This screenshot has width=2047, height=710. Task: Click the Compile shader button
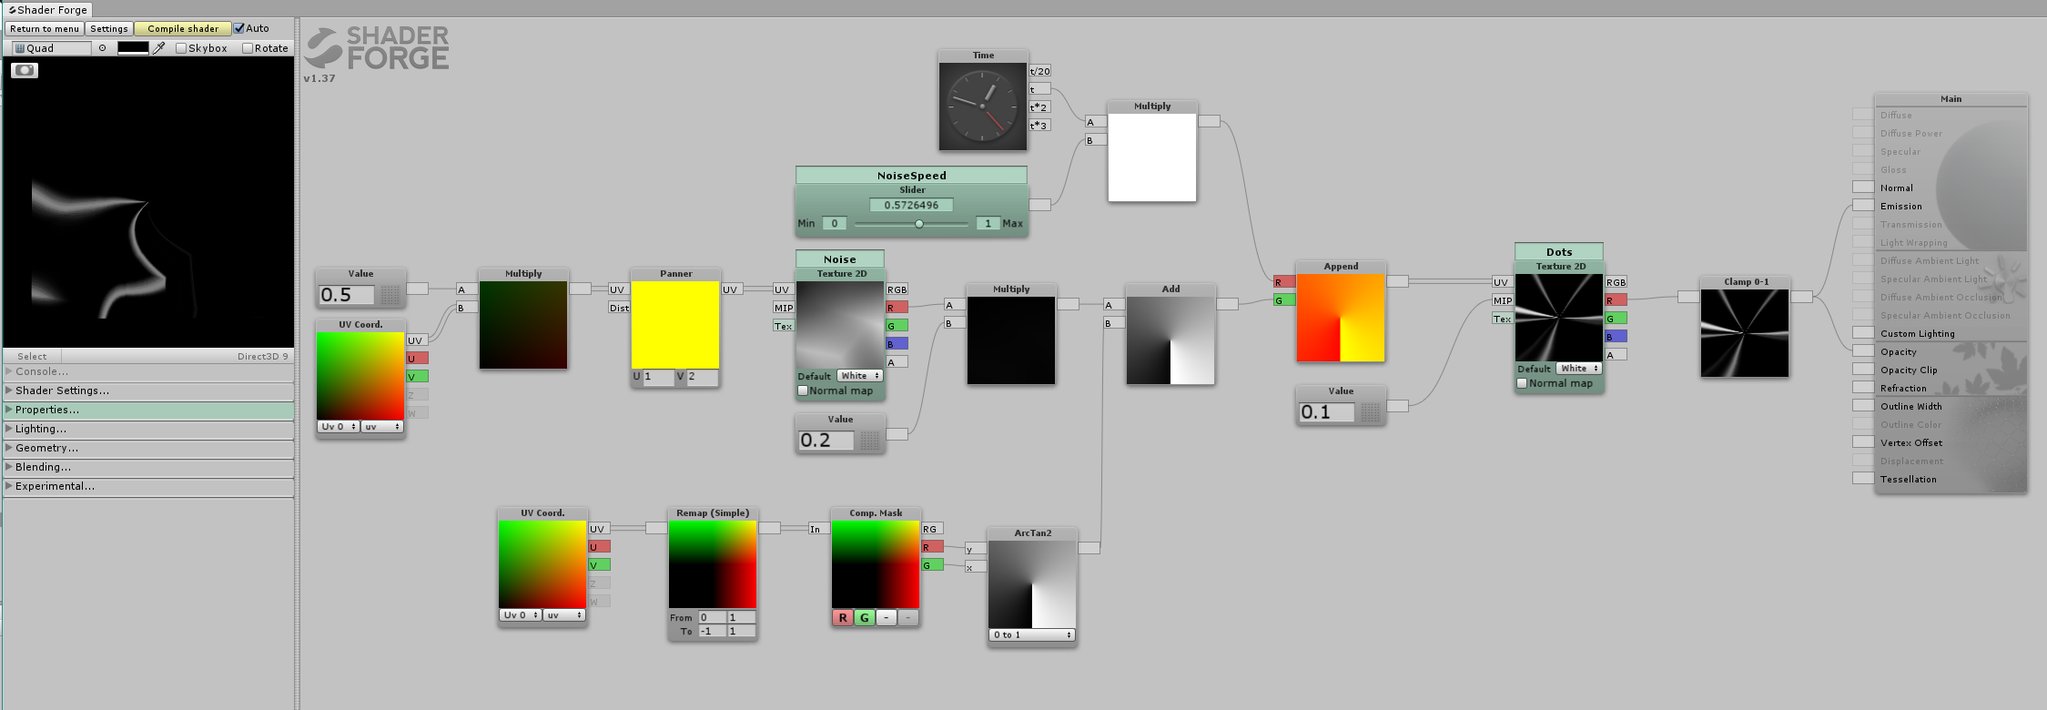tap(183, 28)
